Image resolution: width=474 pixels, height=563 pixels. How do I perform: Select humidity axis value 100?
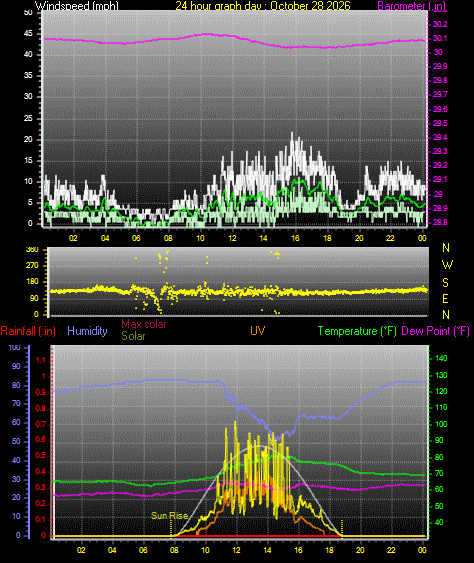pos(14,347)
